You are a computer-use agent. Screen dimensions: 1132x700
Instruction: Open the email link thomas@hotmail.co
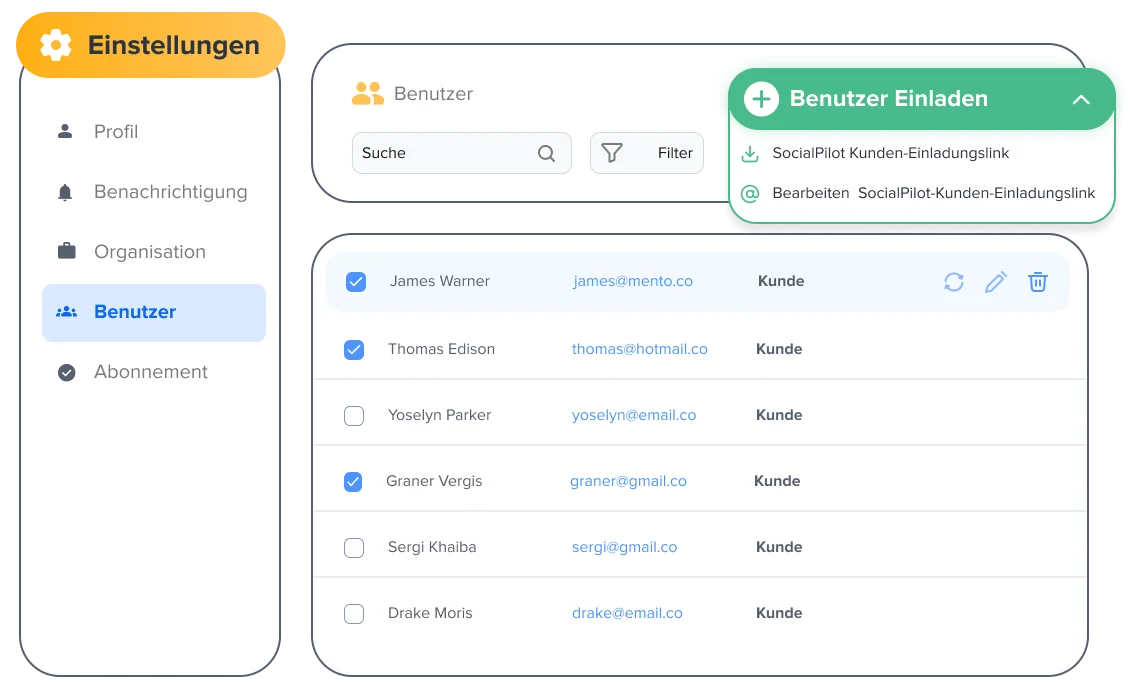tap(639, 349)
